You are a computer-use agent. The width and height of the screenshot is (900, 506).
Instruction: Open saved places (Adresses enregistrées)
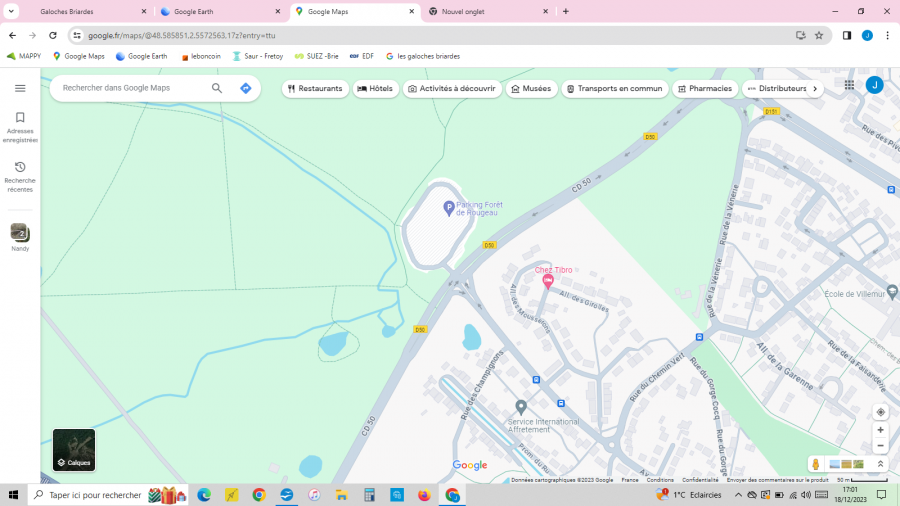20,126
